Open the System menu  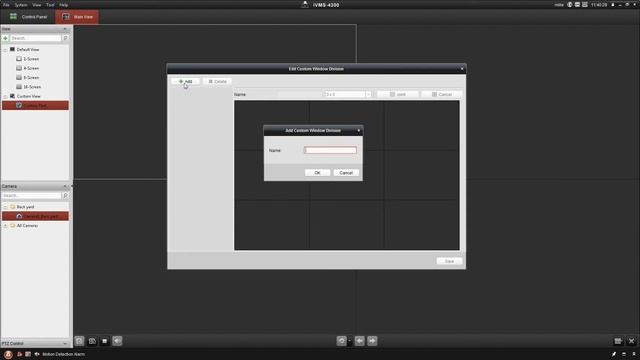(x=21, y=5)
